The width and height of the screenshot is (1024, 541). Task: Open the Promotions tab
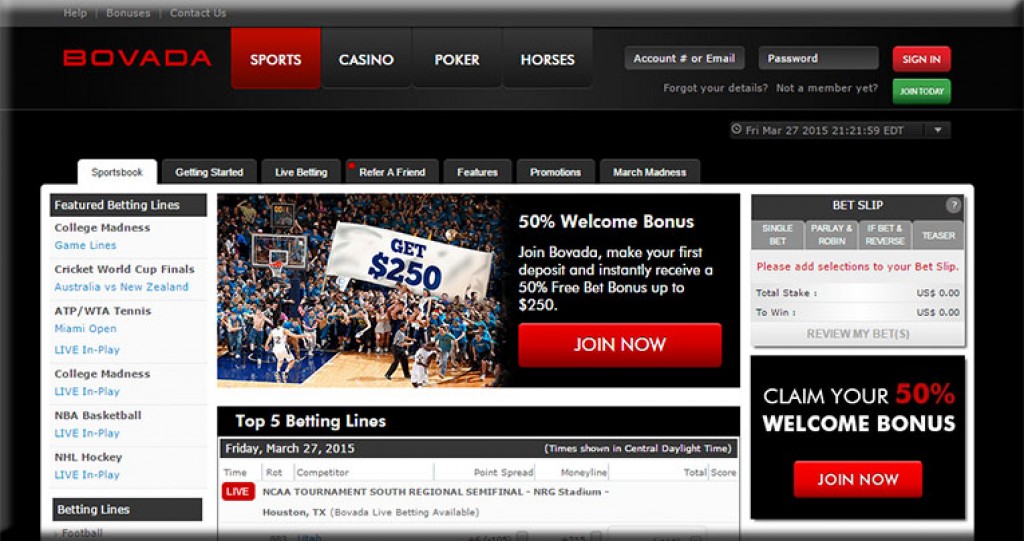pos(556,172)
